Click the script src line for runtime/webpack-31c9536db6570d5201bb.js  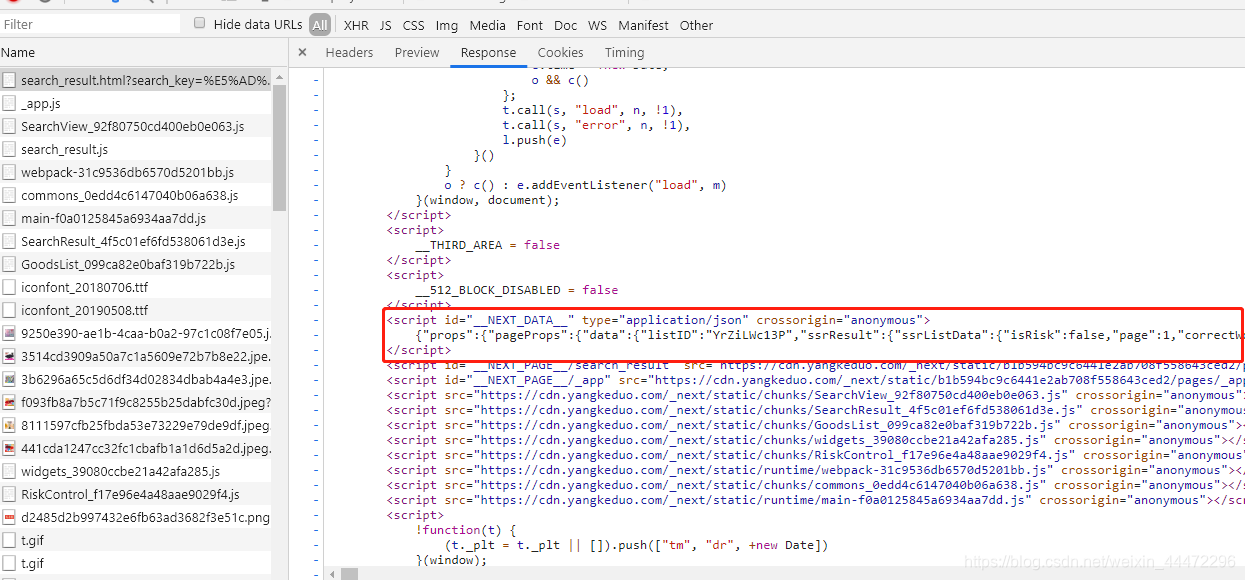815,470
